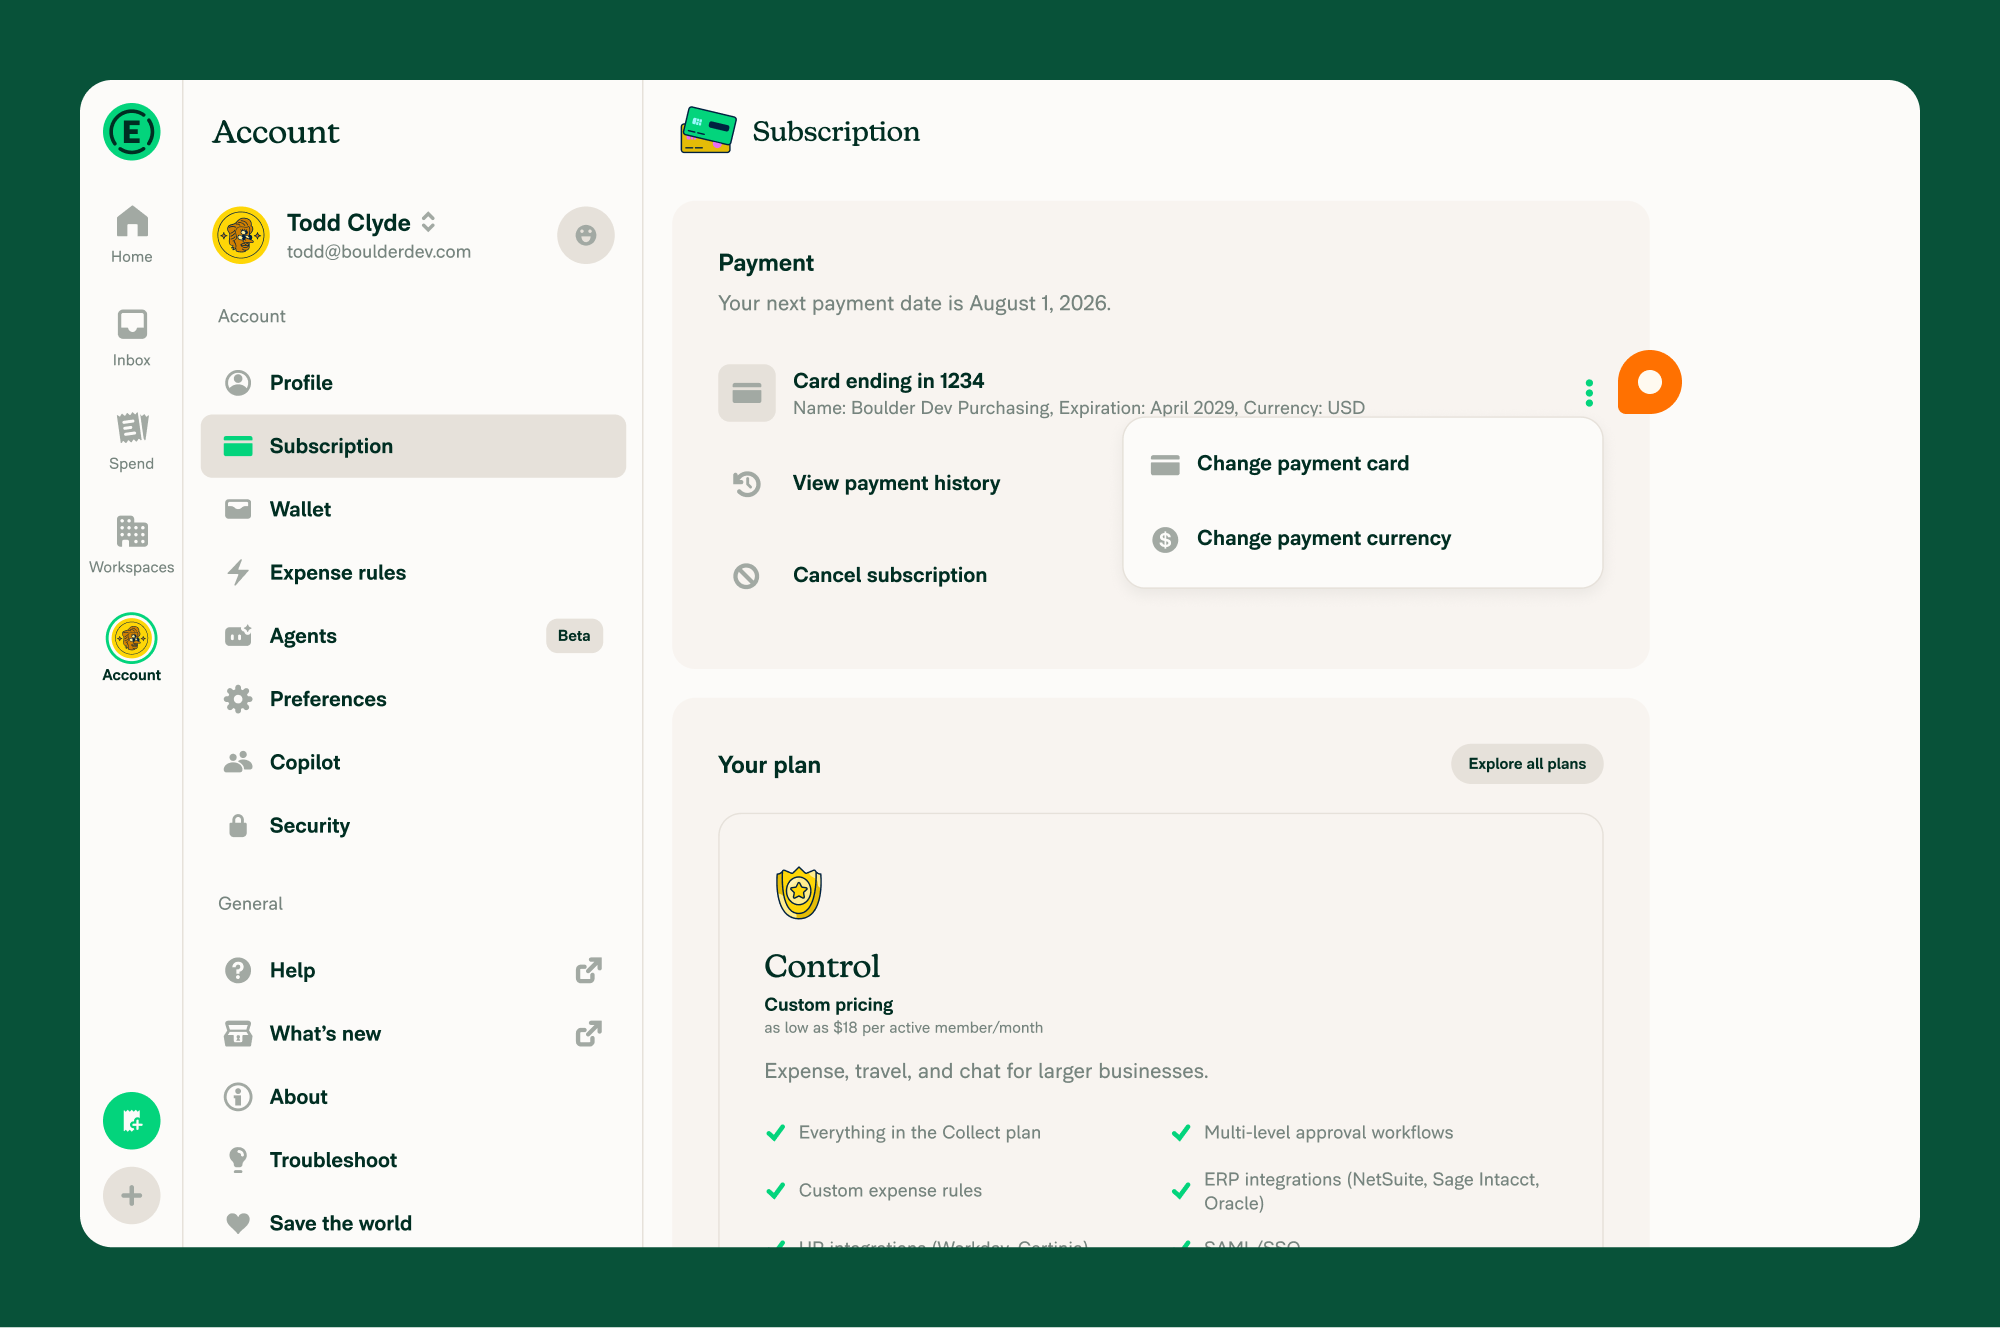This screenshot has height=1328, width=2000.
Task: Click the cancel circle-slash icon
Action: 747,576
